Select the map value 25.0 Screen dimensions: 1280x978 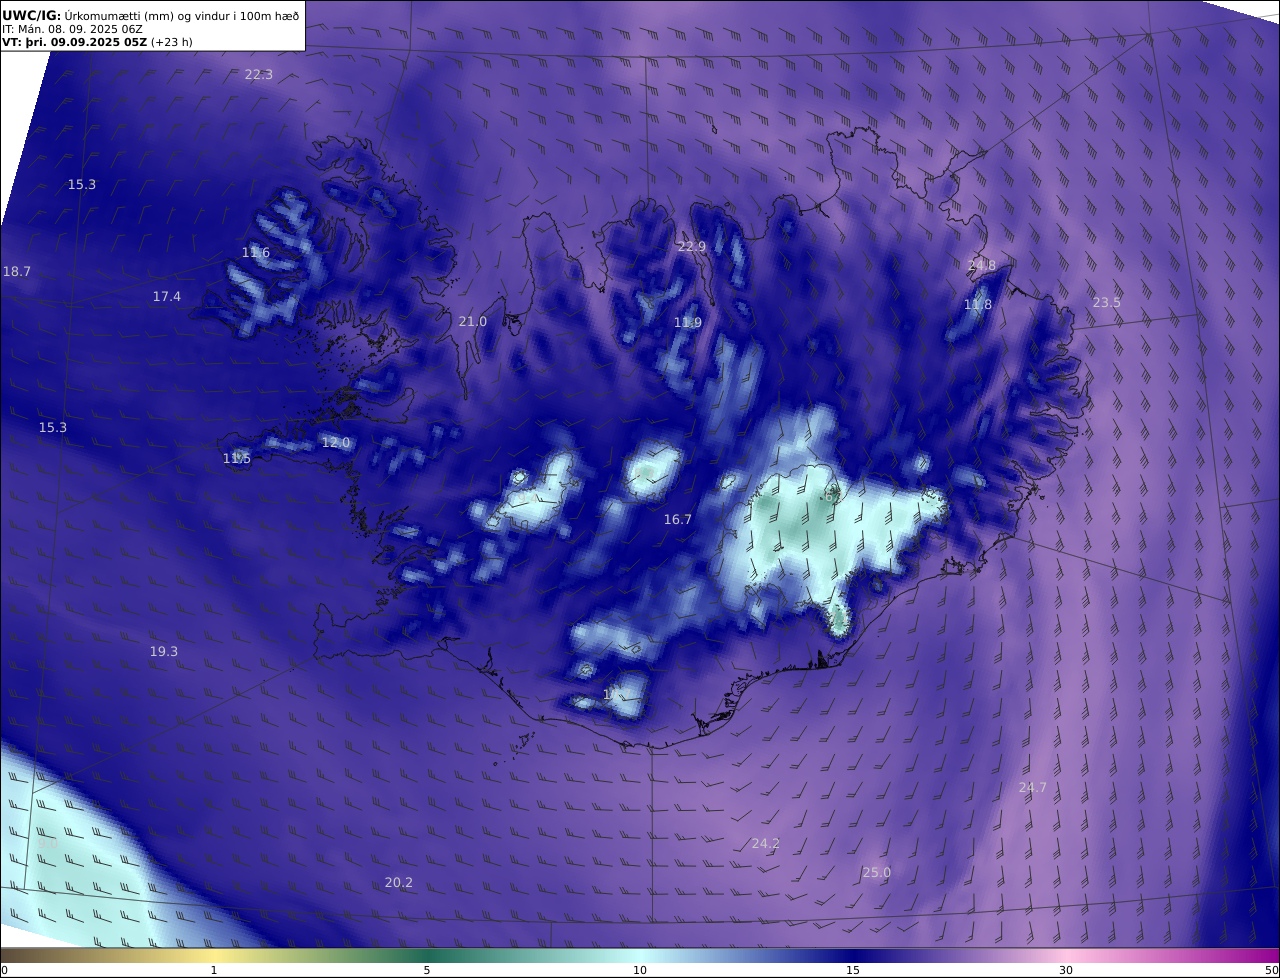coord(877,872)
